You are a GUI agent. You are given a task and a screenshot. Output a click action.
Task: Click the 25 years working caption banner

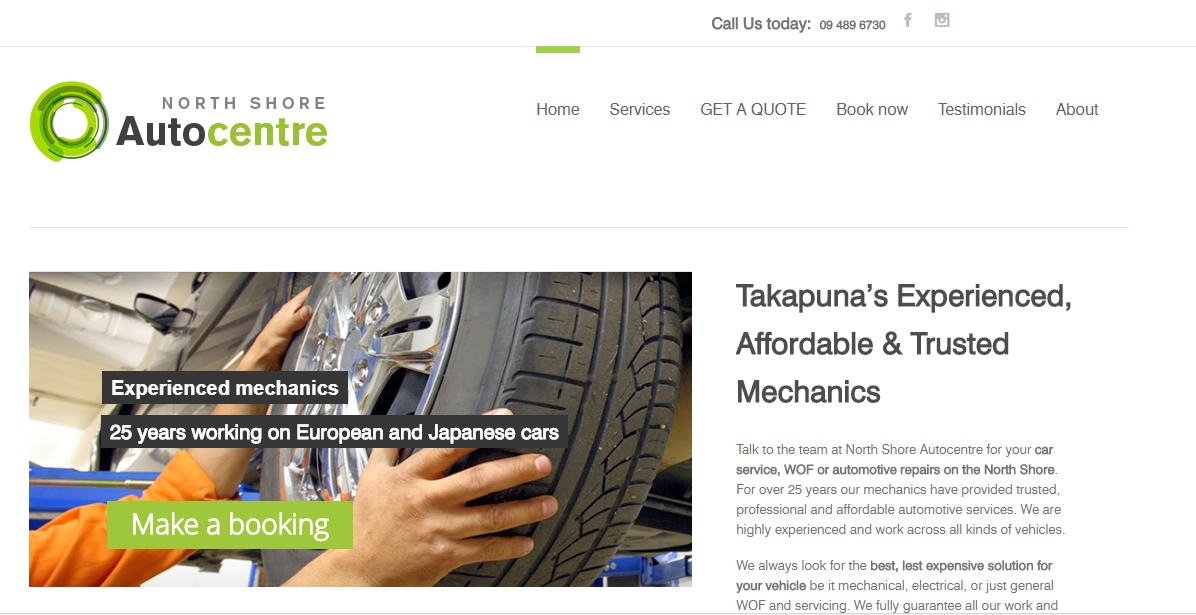click(x=334, y=433)
